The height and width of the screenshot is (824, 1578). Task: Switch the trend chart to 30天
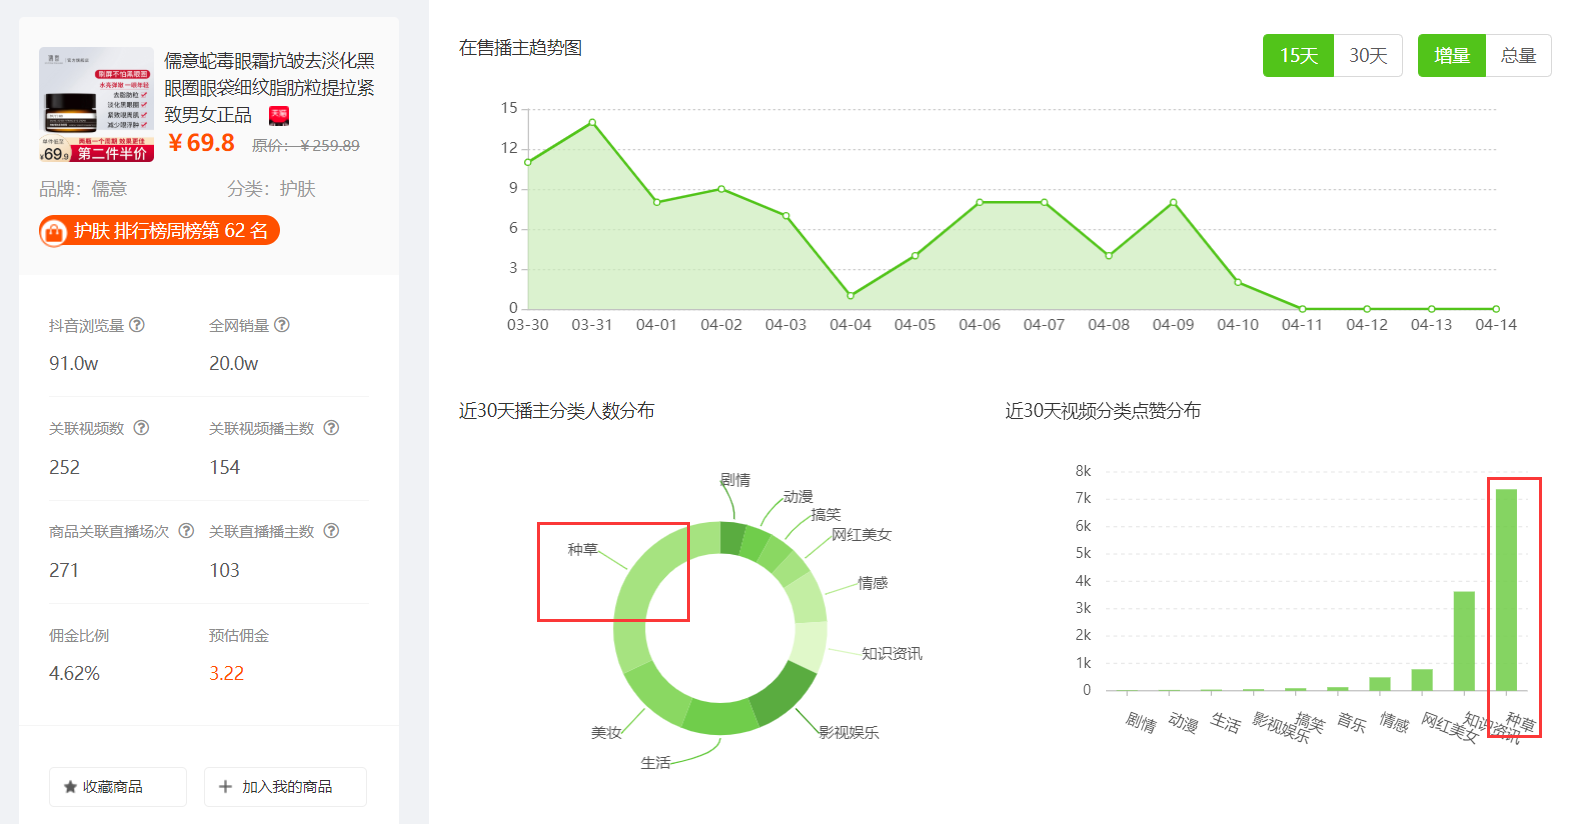click(x=1368, y=56)
